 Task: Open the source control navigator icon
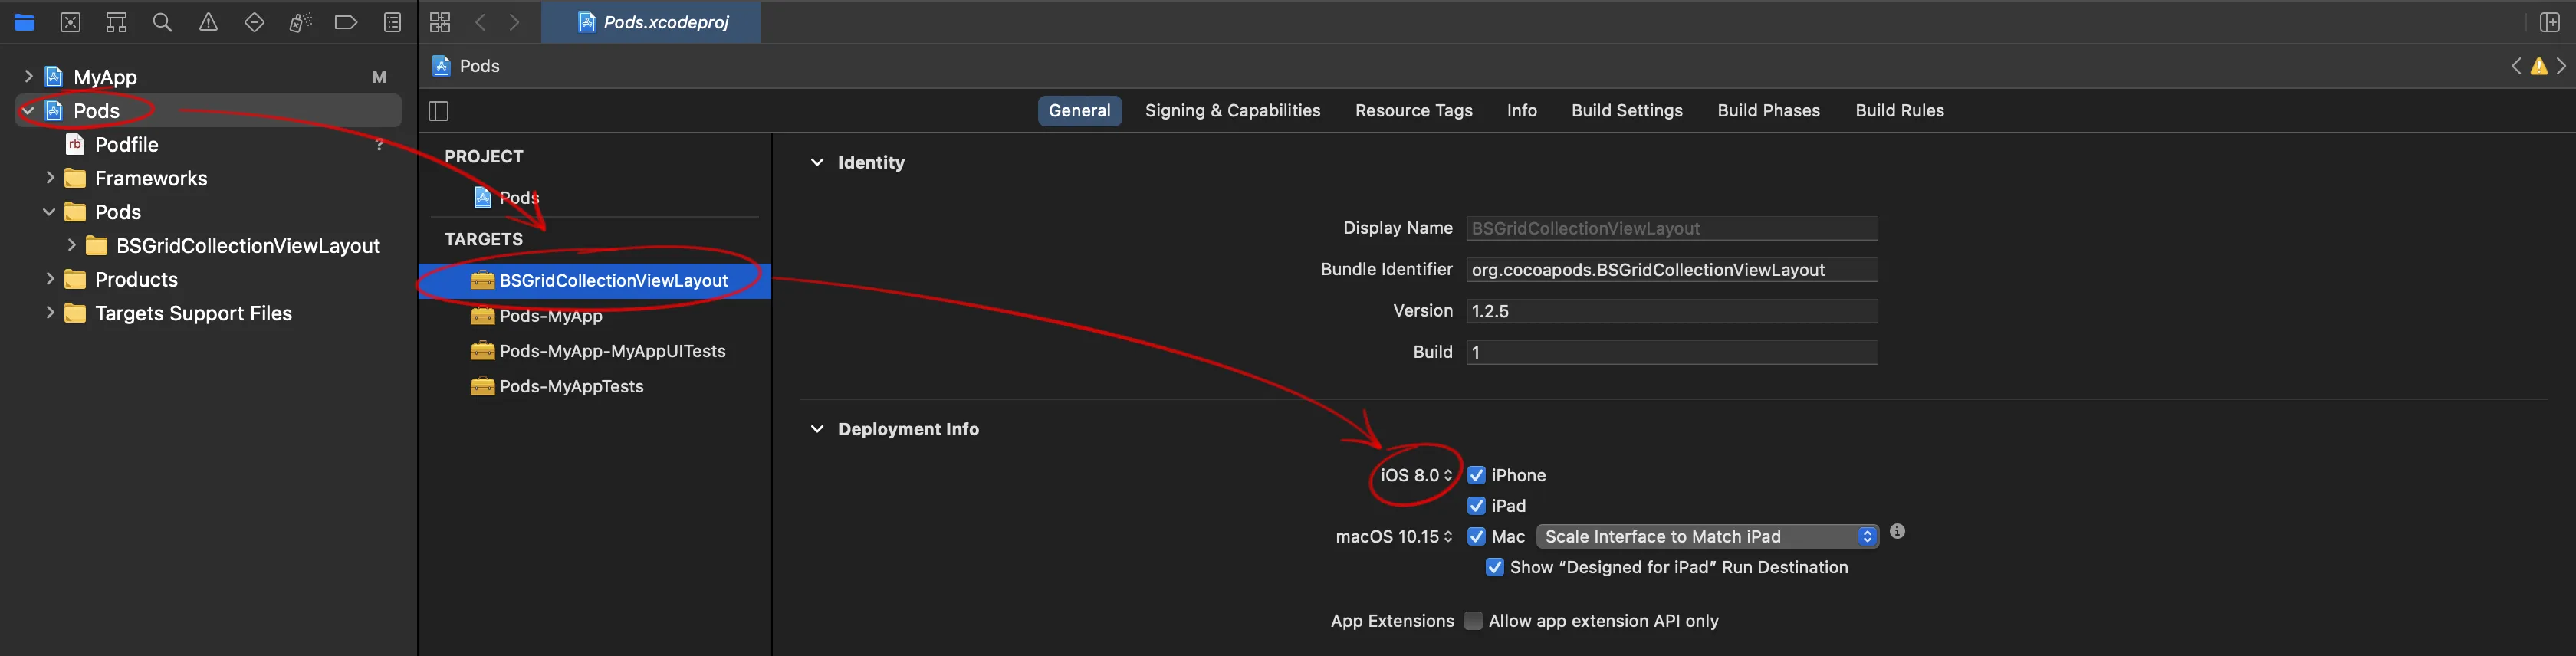[x=70, y=22]
